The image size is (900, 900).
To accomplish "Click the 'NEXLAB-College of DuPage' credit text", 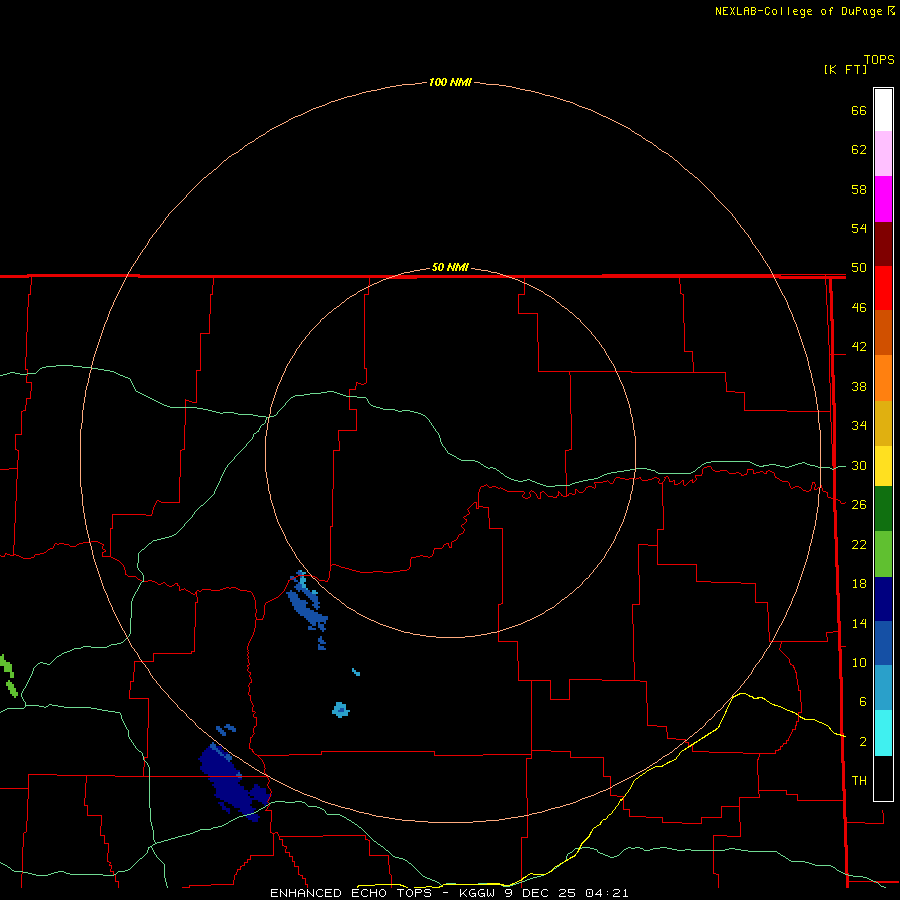I will tap(800, 11).
